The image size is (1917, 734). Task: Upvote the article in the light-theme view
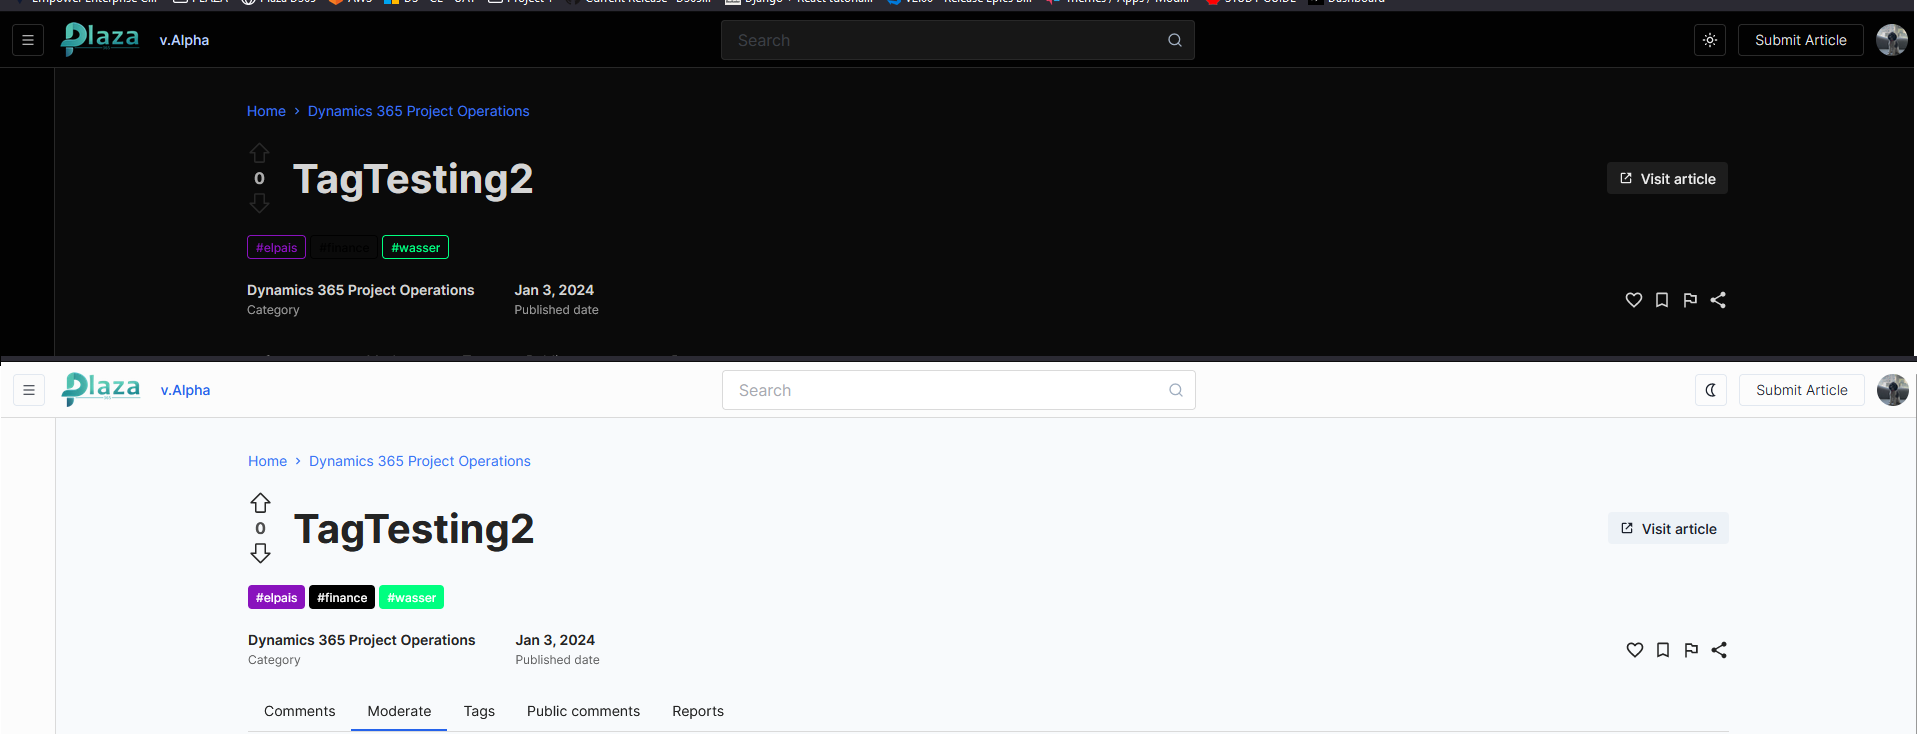pos(260,503)
